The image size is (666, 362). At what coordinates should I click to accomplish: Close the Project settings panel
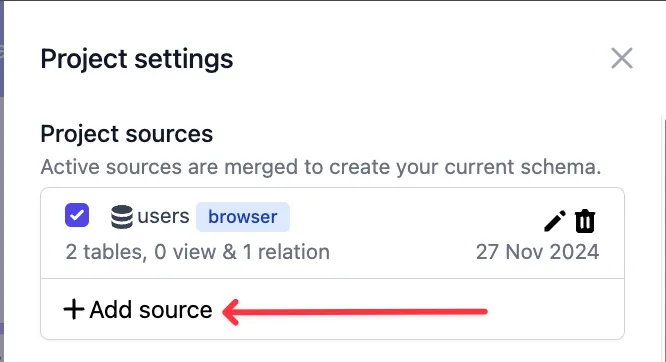[x=622, y=58]
